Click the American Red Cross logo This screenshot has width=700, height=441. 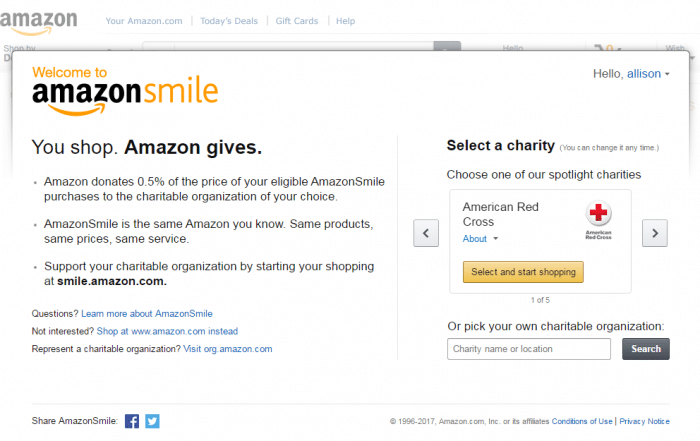point(598,220)
